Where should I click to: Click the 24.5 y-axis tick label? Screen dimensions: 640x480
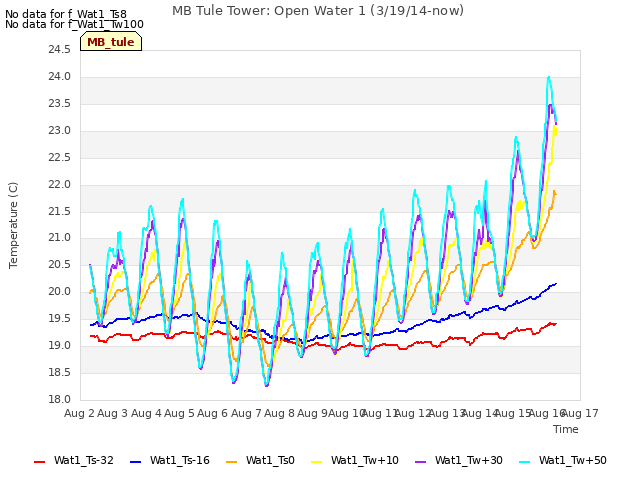tap(60, 50)
